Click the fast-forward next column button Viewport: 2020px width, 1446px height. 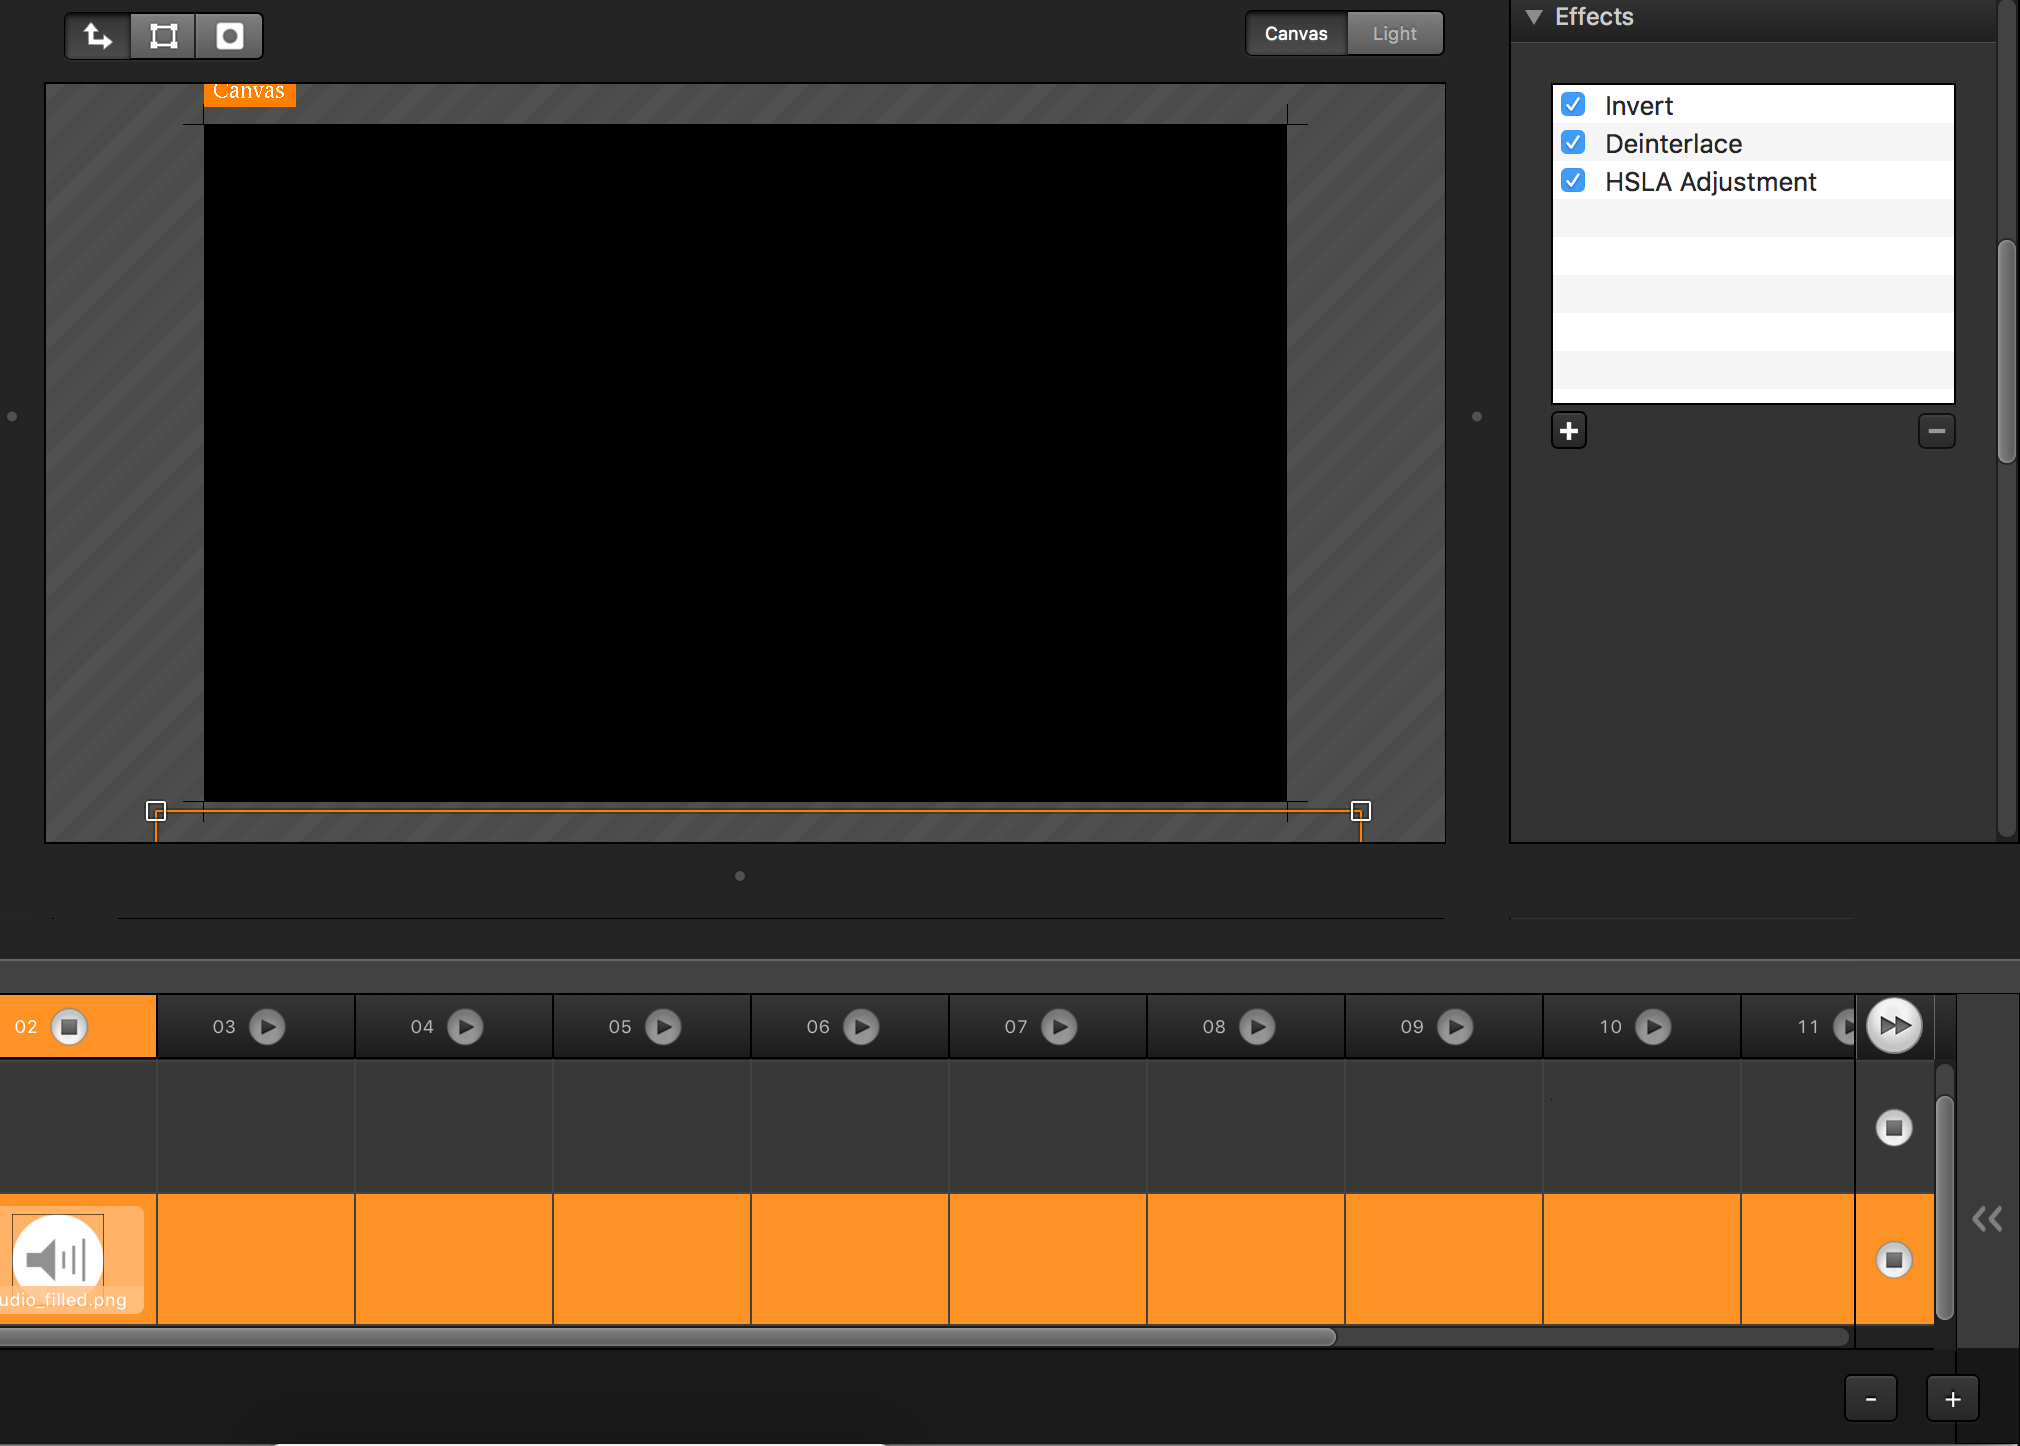(1894, 1026)
